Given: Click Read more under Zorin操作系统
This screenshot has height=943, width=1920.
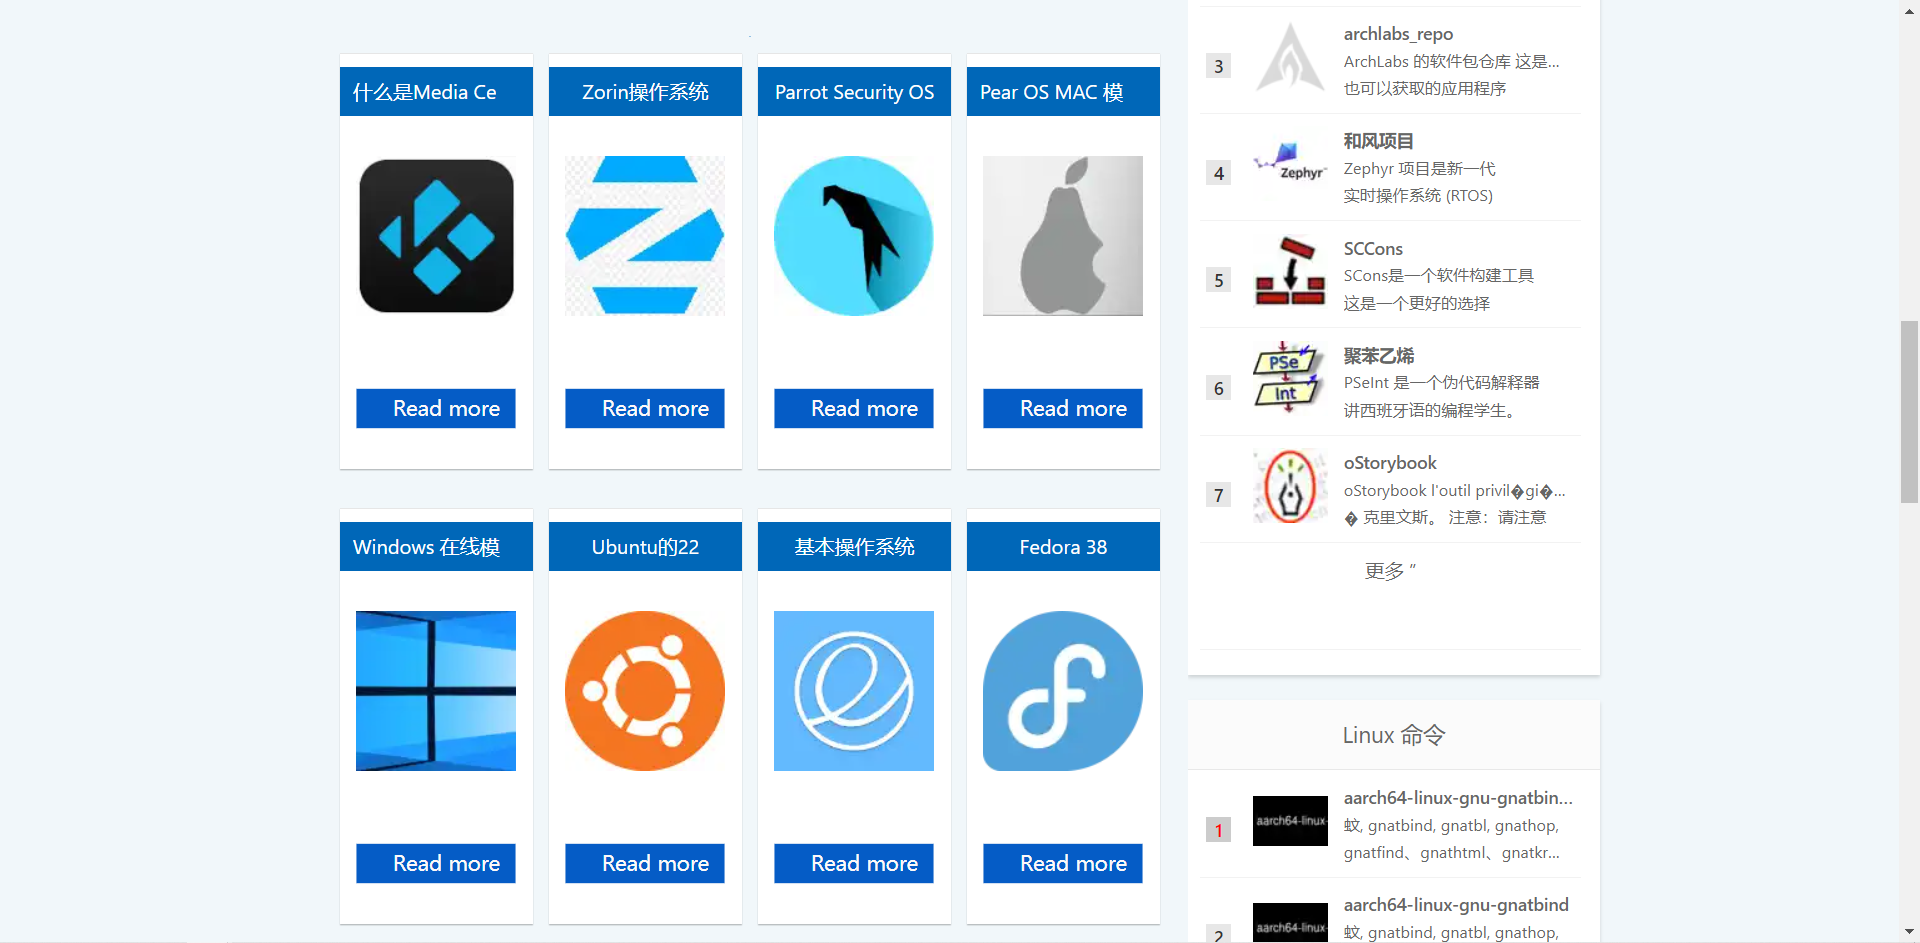Looking at the screenshot, I should point(645,408).
